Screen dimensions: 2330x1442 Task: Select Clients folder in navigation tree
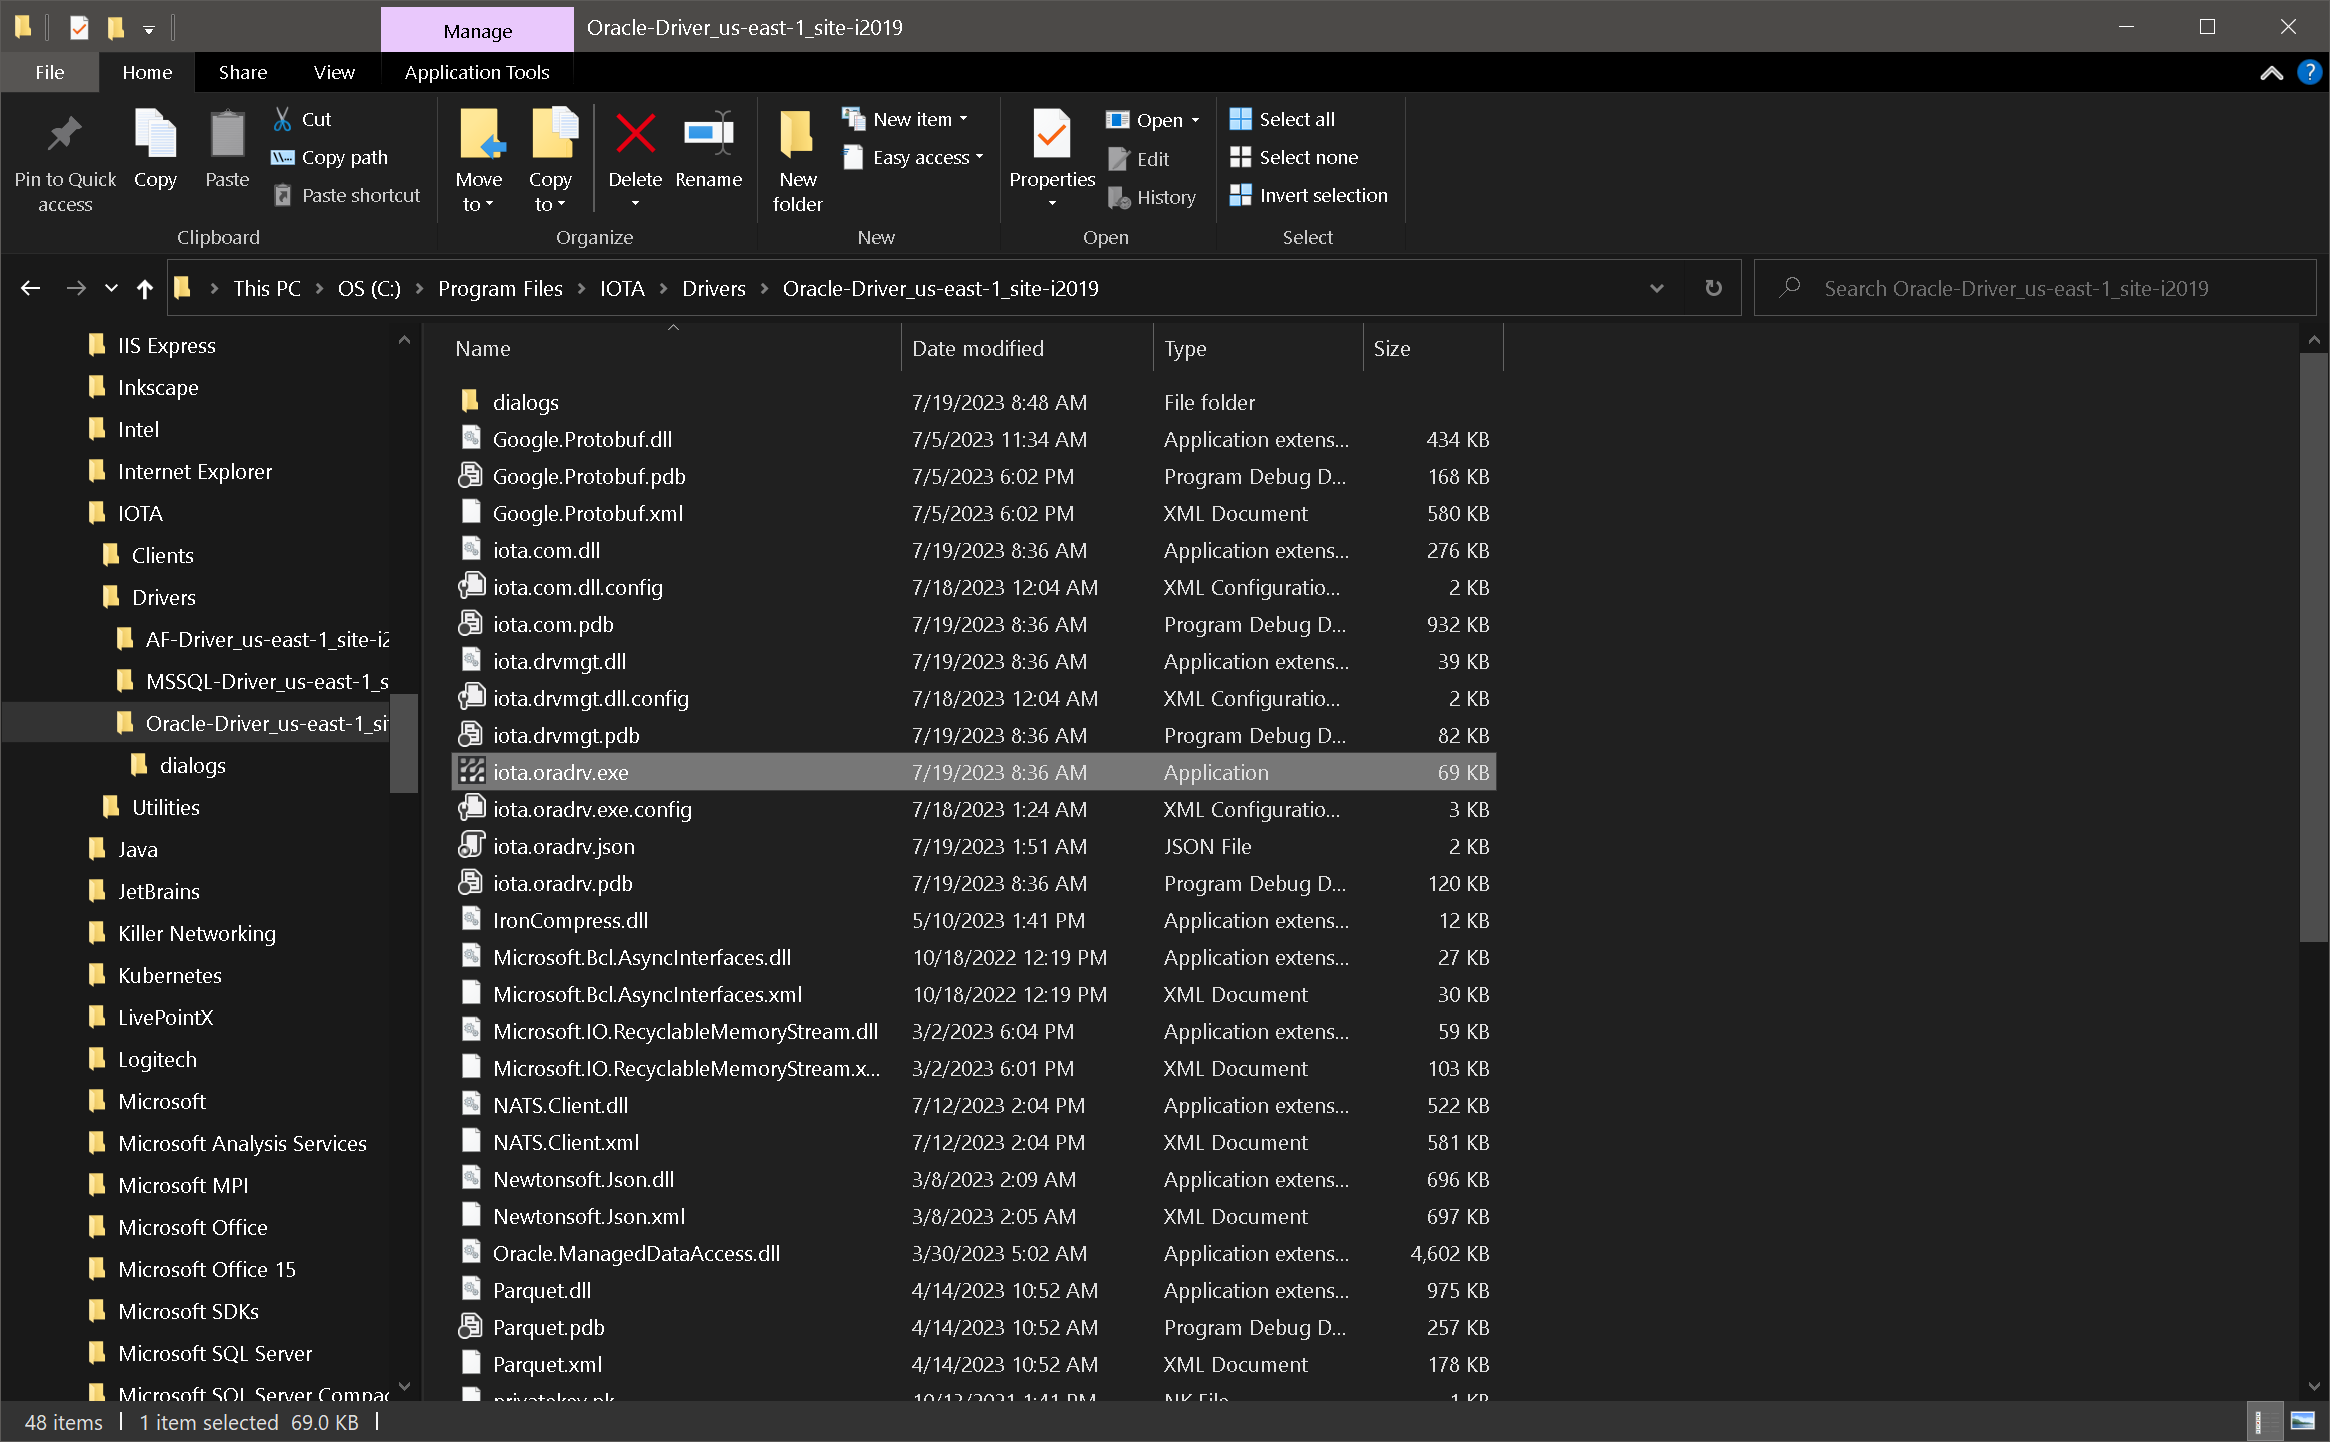point(162,555)
